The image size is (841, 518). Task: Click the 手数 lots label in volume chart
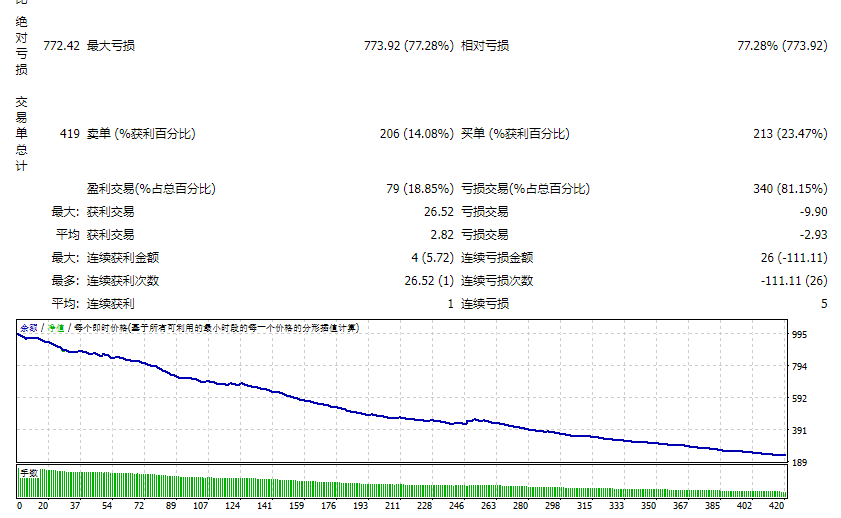29,473
